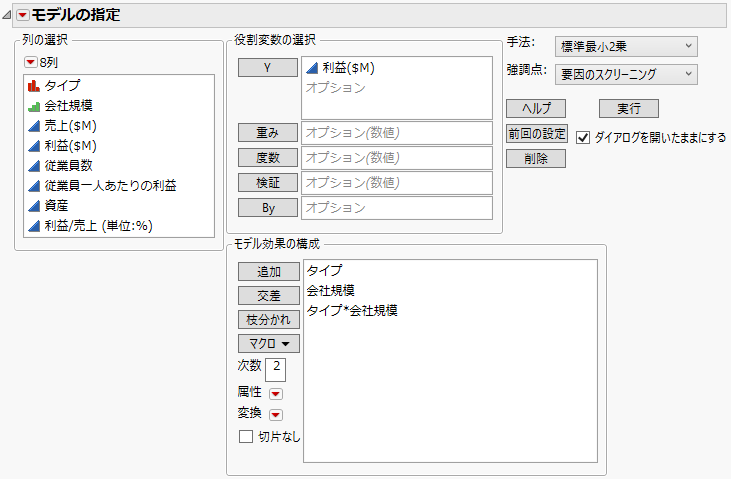The width and height of the screenshot is (731, 479).
Task: Collapse the モデルの指定 outline with gray triangle
Action: (x=7, y=15)
